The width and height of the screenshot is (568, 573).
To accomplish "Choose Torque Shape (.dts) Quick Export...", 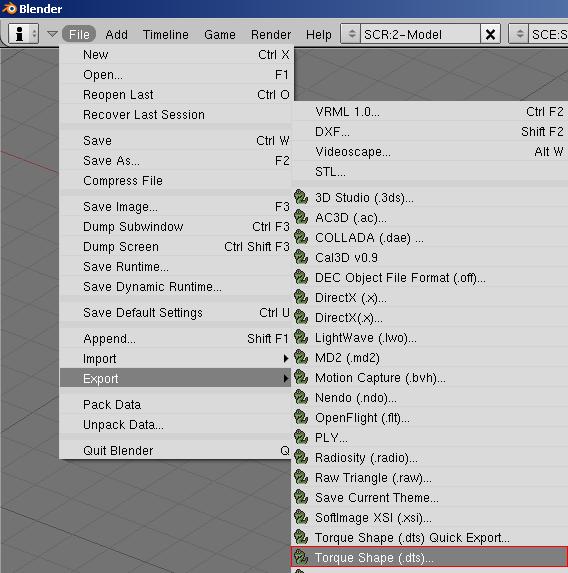I will [430, 538].
